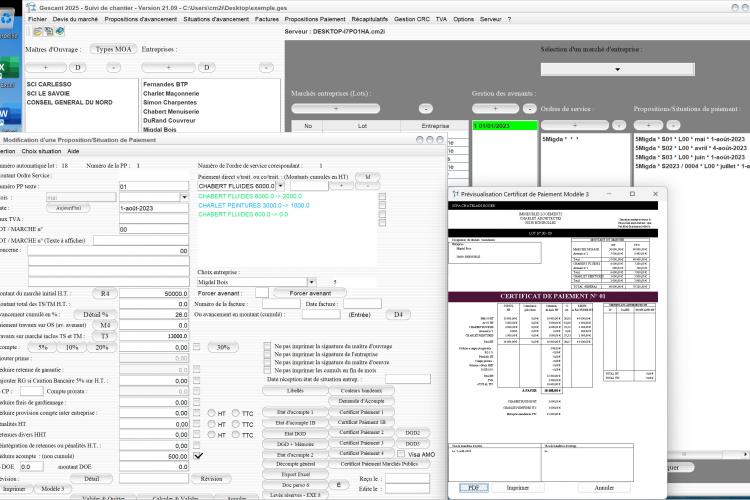Click the Avancement cumulé field showing 26.0
Image resolution: width=750 pixels, height=500 pixels.
click(x=154, y=315)
